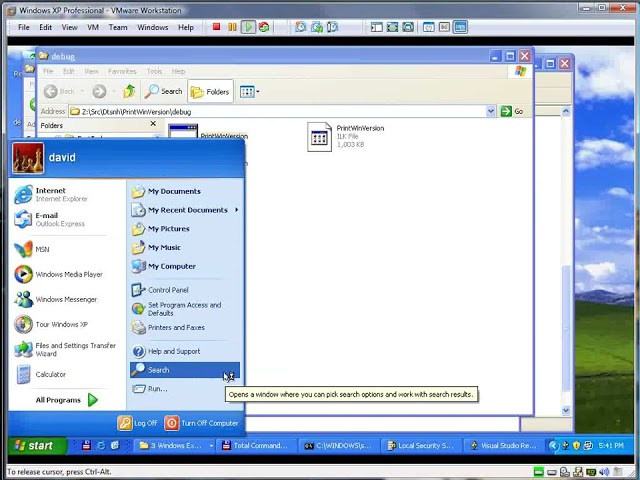Switch to quick switch mode icon
This screenshot has width=640, height=480.
(408, 27)
